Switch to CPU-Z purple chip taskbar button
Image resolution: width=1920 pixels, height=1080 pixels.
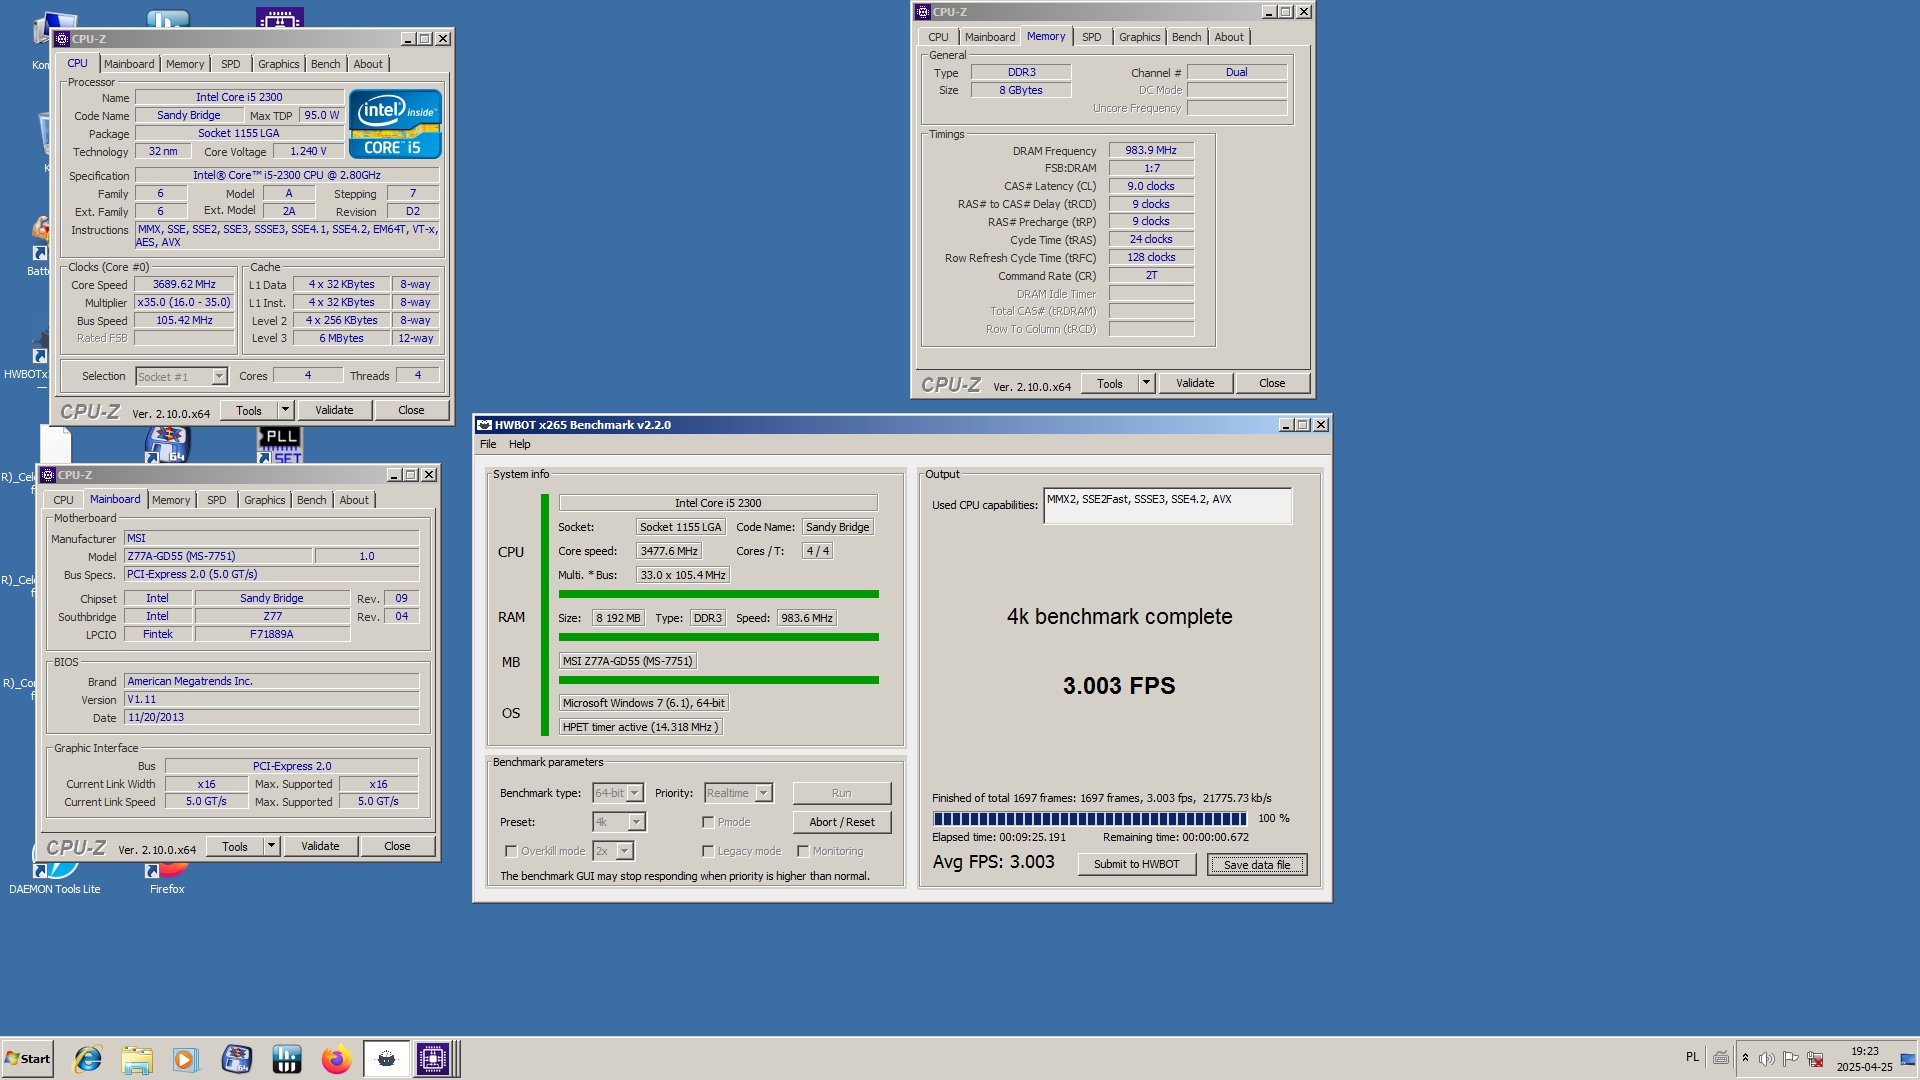pyautogui.click(x=433, y=1059)
